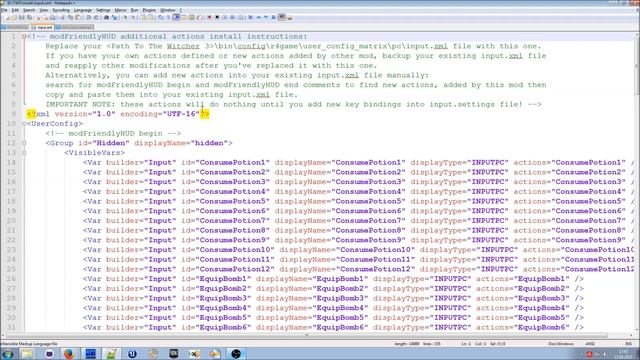
Task: Collapse the VisibleVars fold marker on line 13
Action: click(24, 153)
